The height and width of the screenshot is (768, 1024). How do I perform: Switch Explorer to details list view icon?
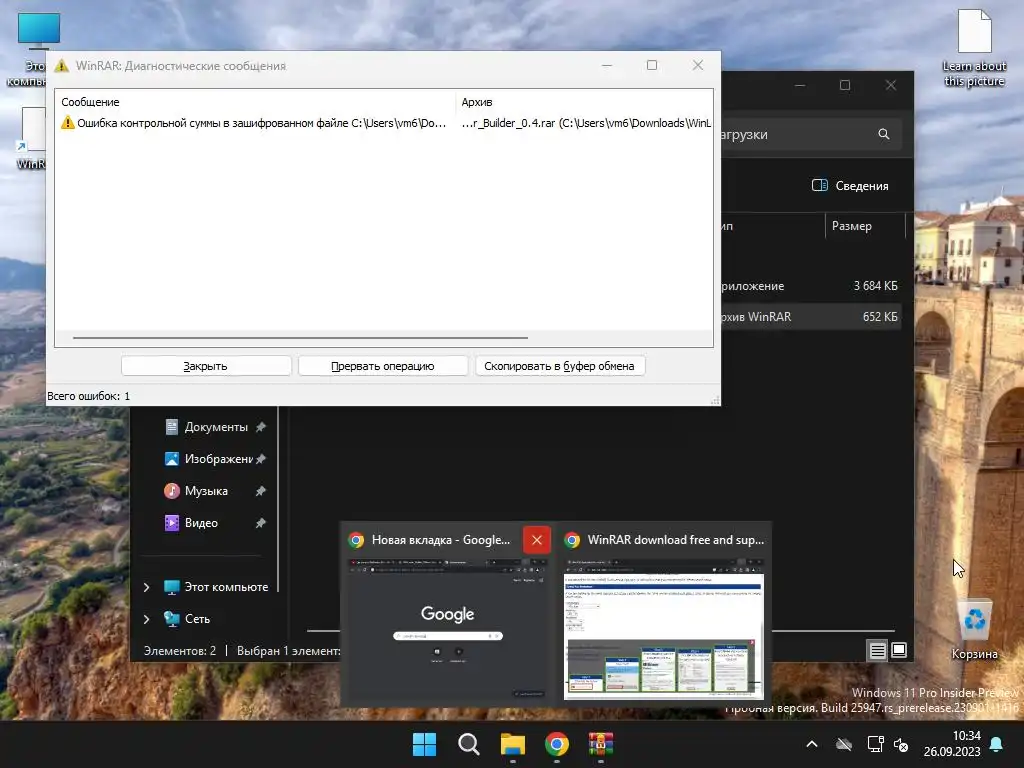[877, 650]
